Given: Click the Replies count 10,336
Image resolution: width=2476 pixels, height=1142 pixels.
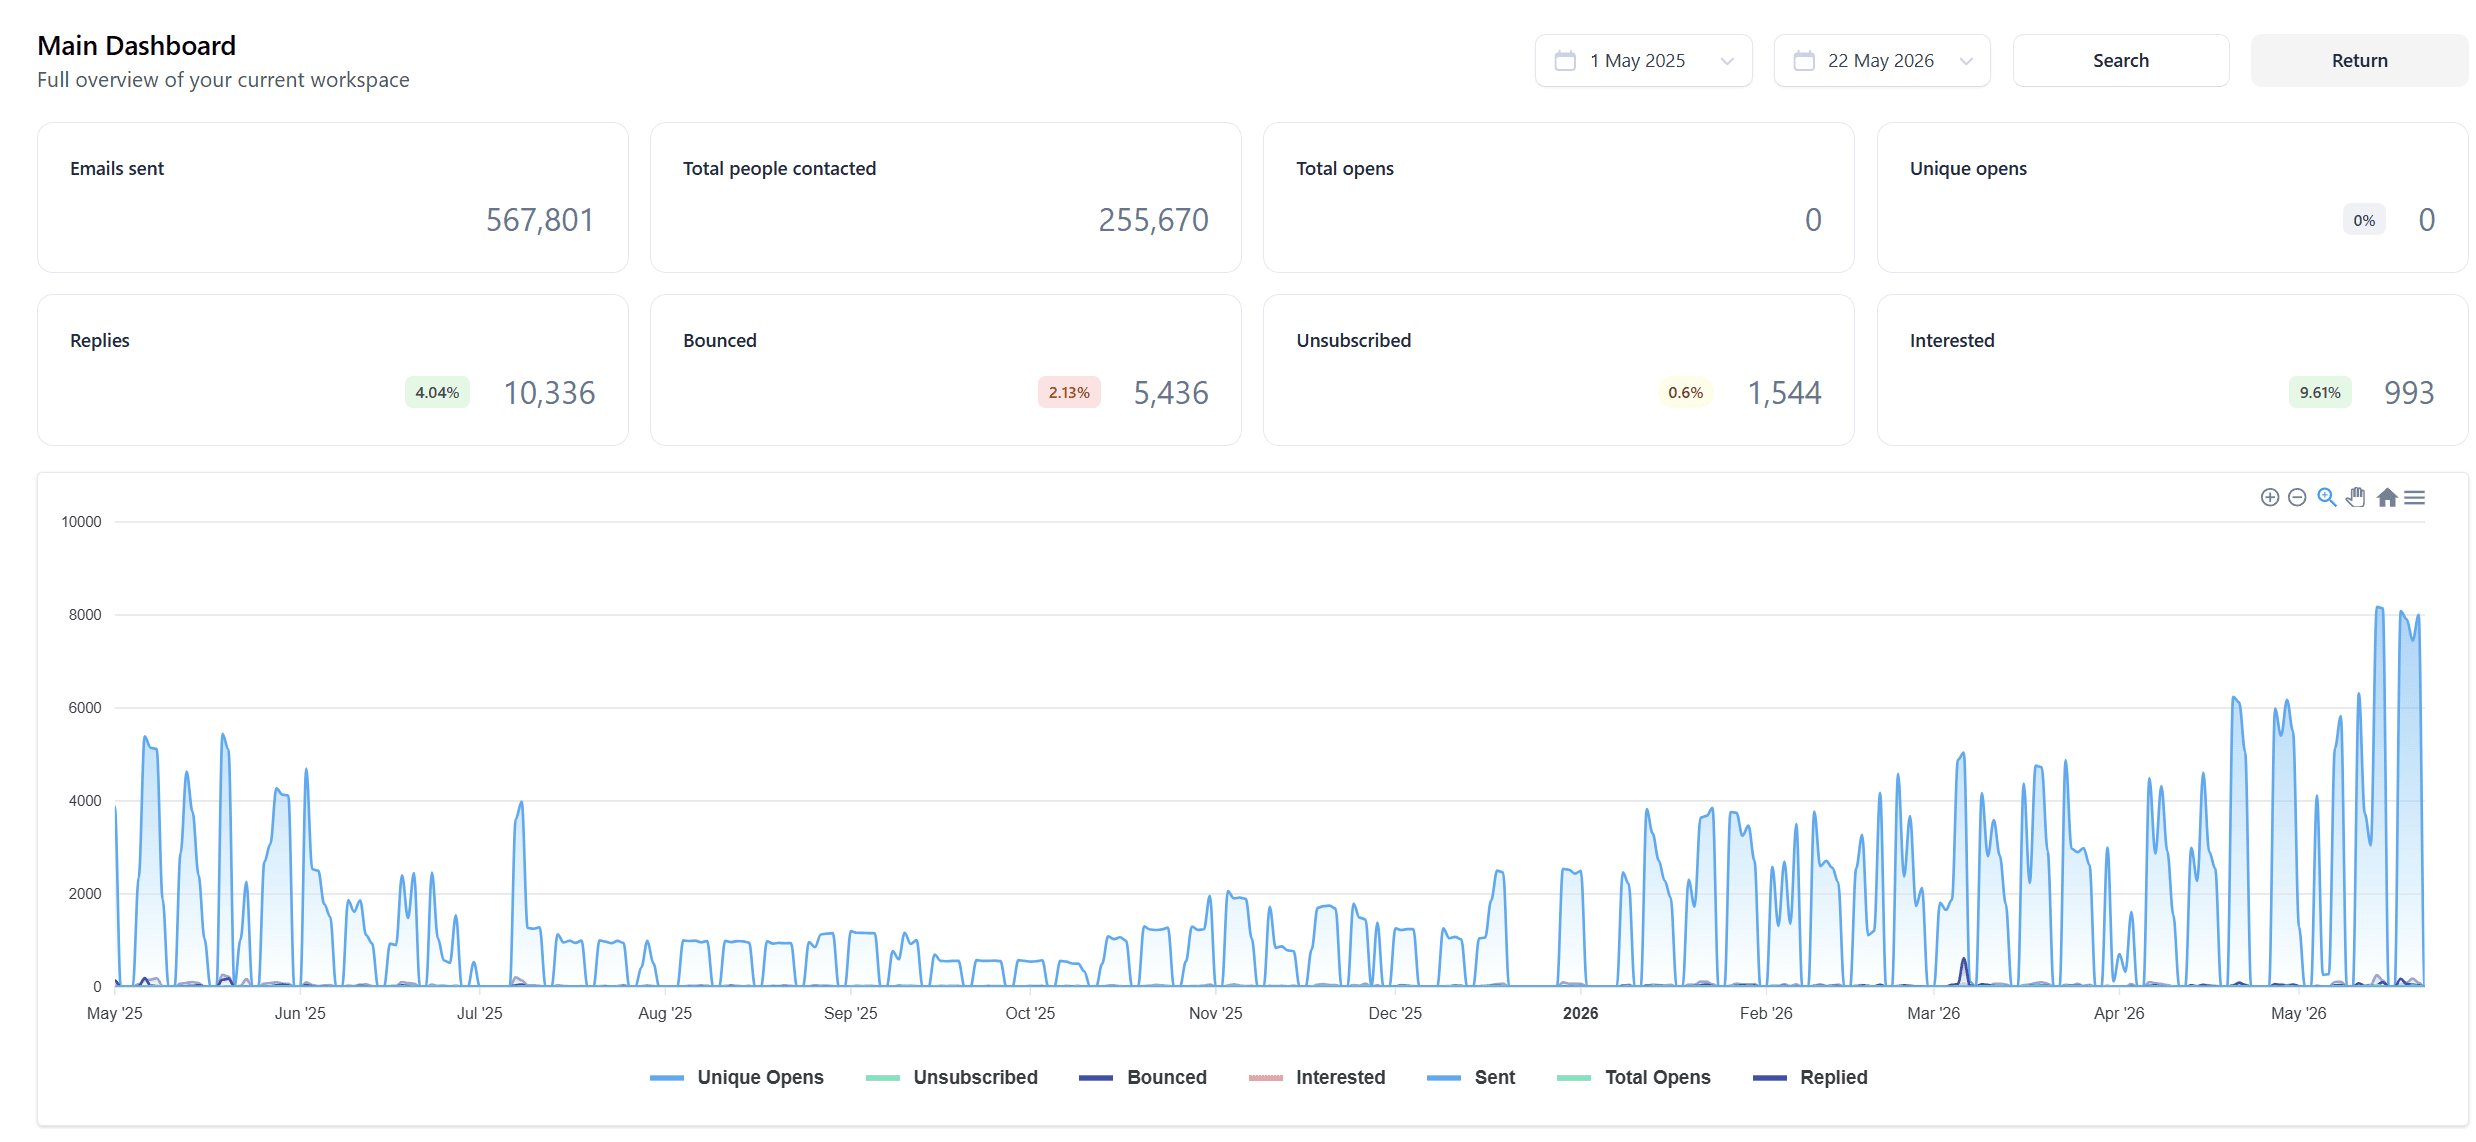Looking at the screenshot, I should coord(549,393).
